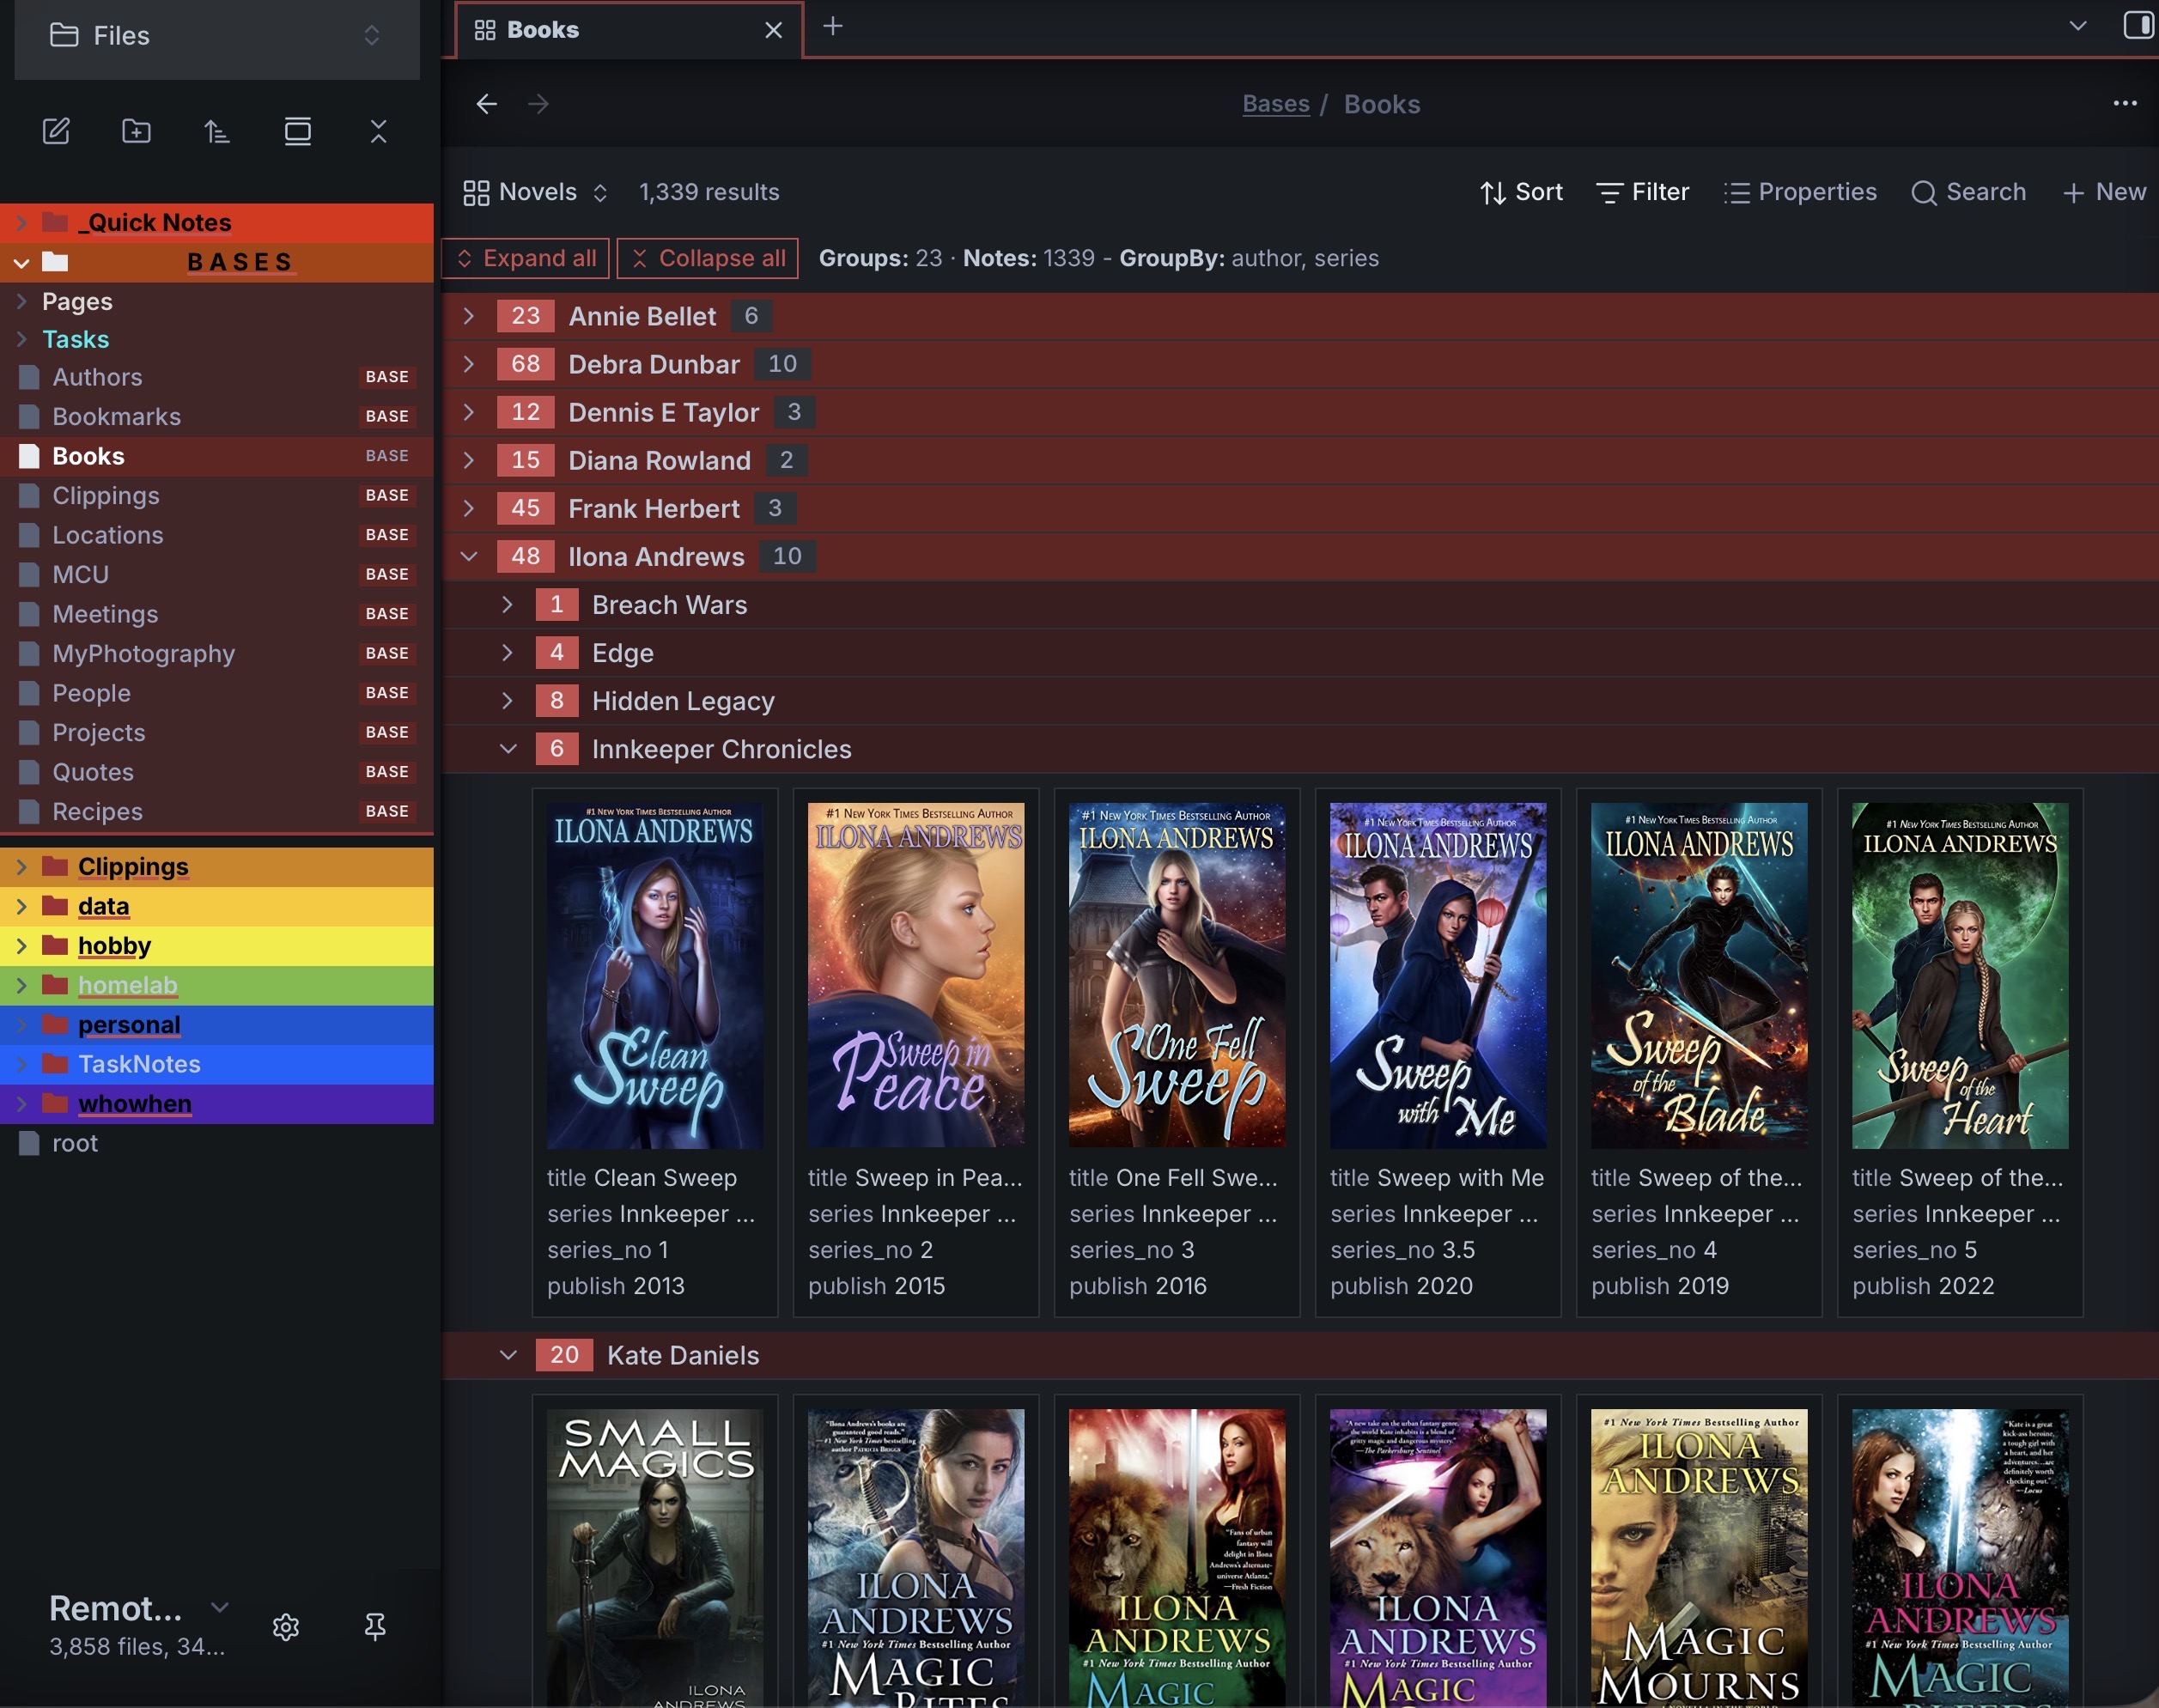Expand the Diana Rowland author group
Viewport: 2159px width, 1708px height.
(x=469, y=460)
